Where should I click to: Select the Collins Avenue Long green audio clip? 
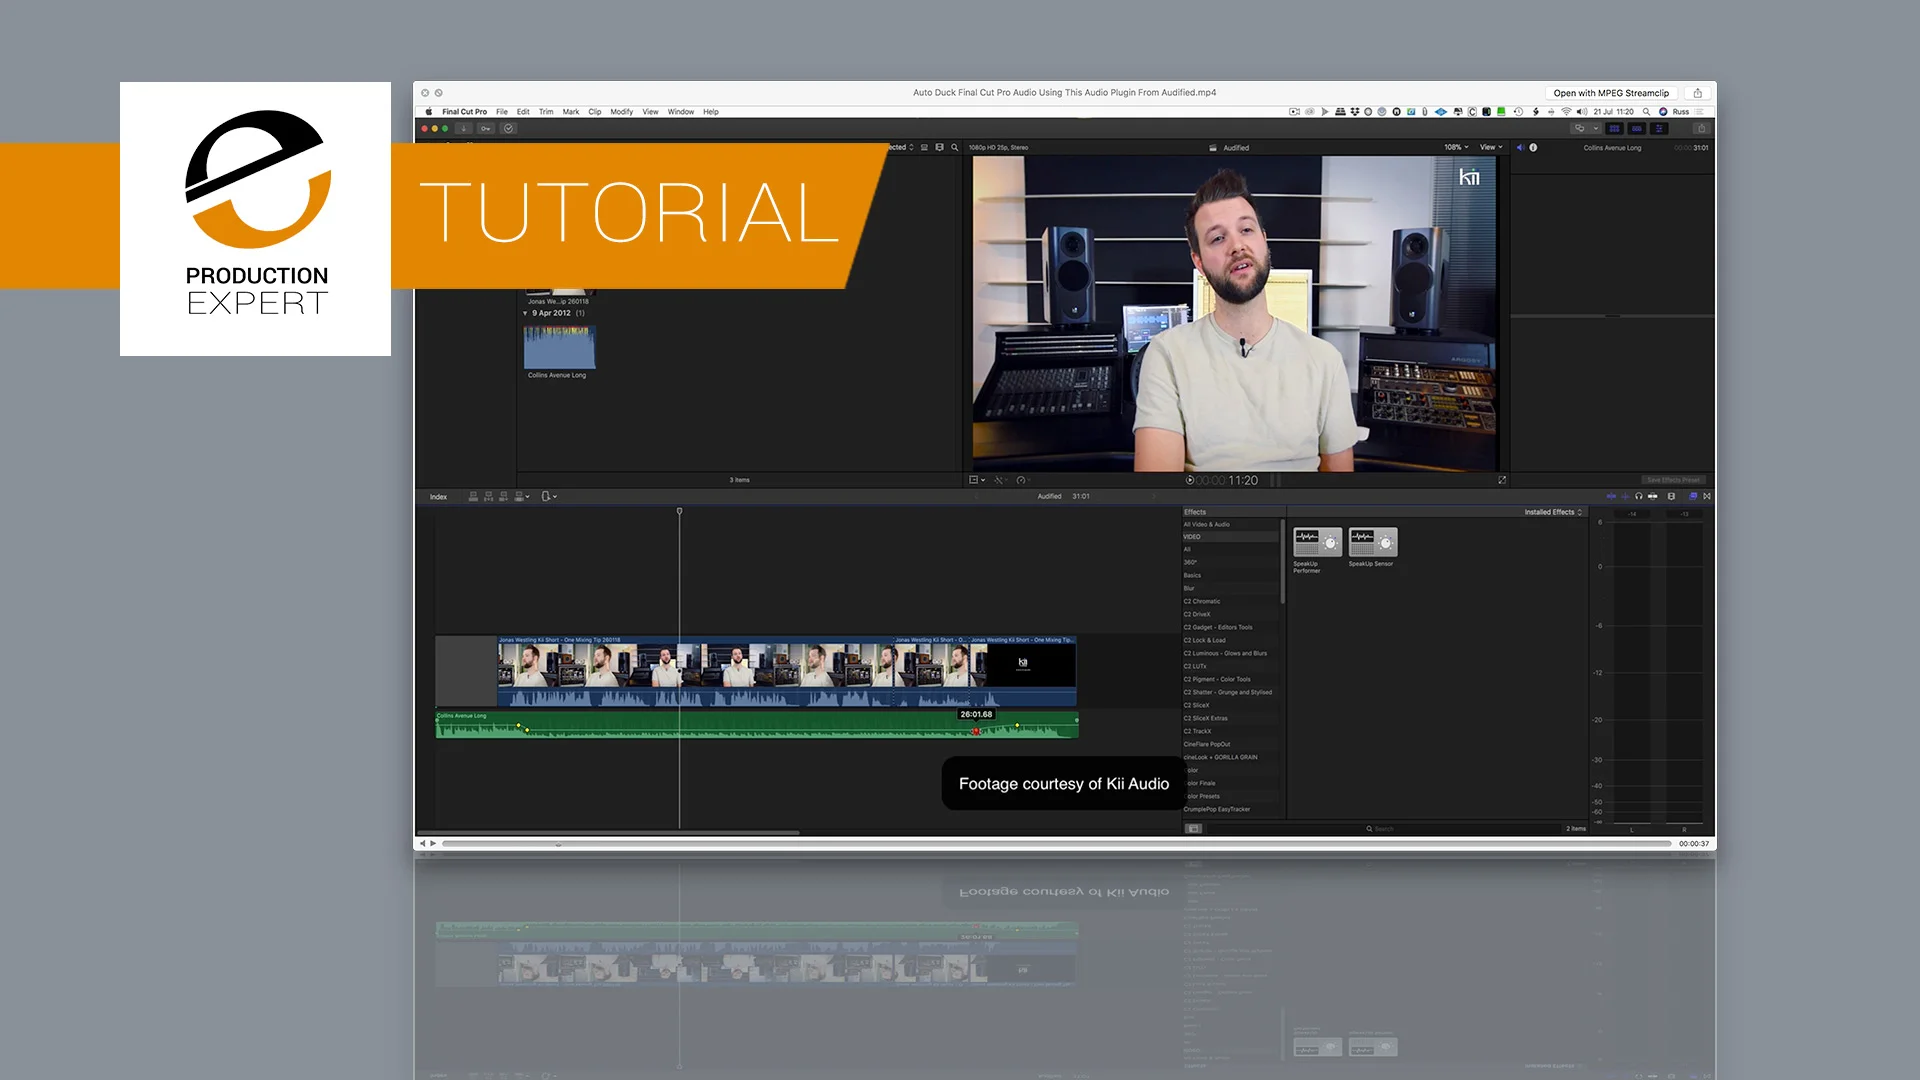tap(757, 725)
